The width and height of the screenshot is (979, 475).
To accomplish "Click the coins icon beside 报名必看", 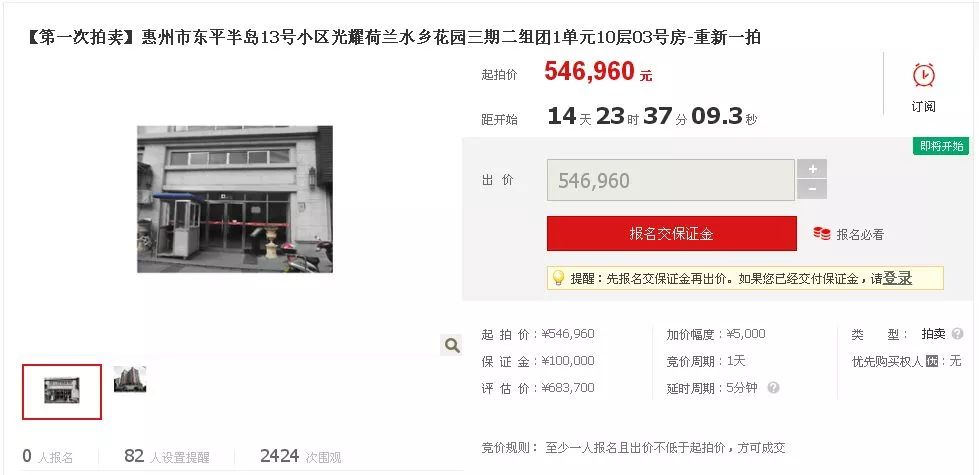I will coord(821,234).
